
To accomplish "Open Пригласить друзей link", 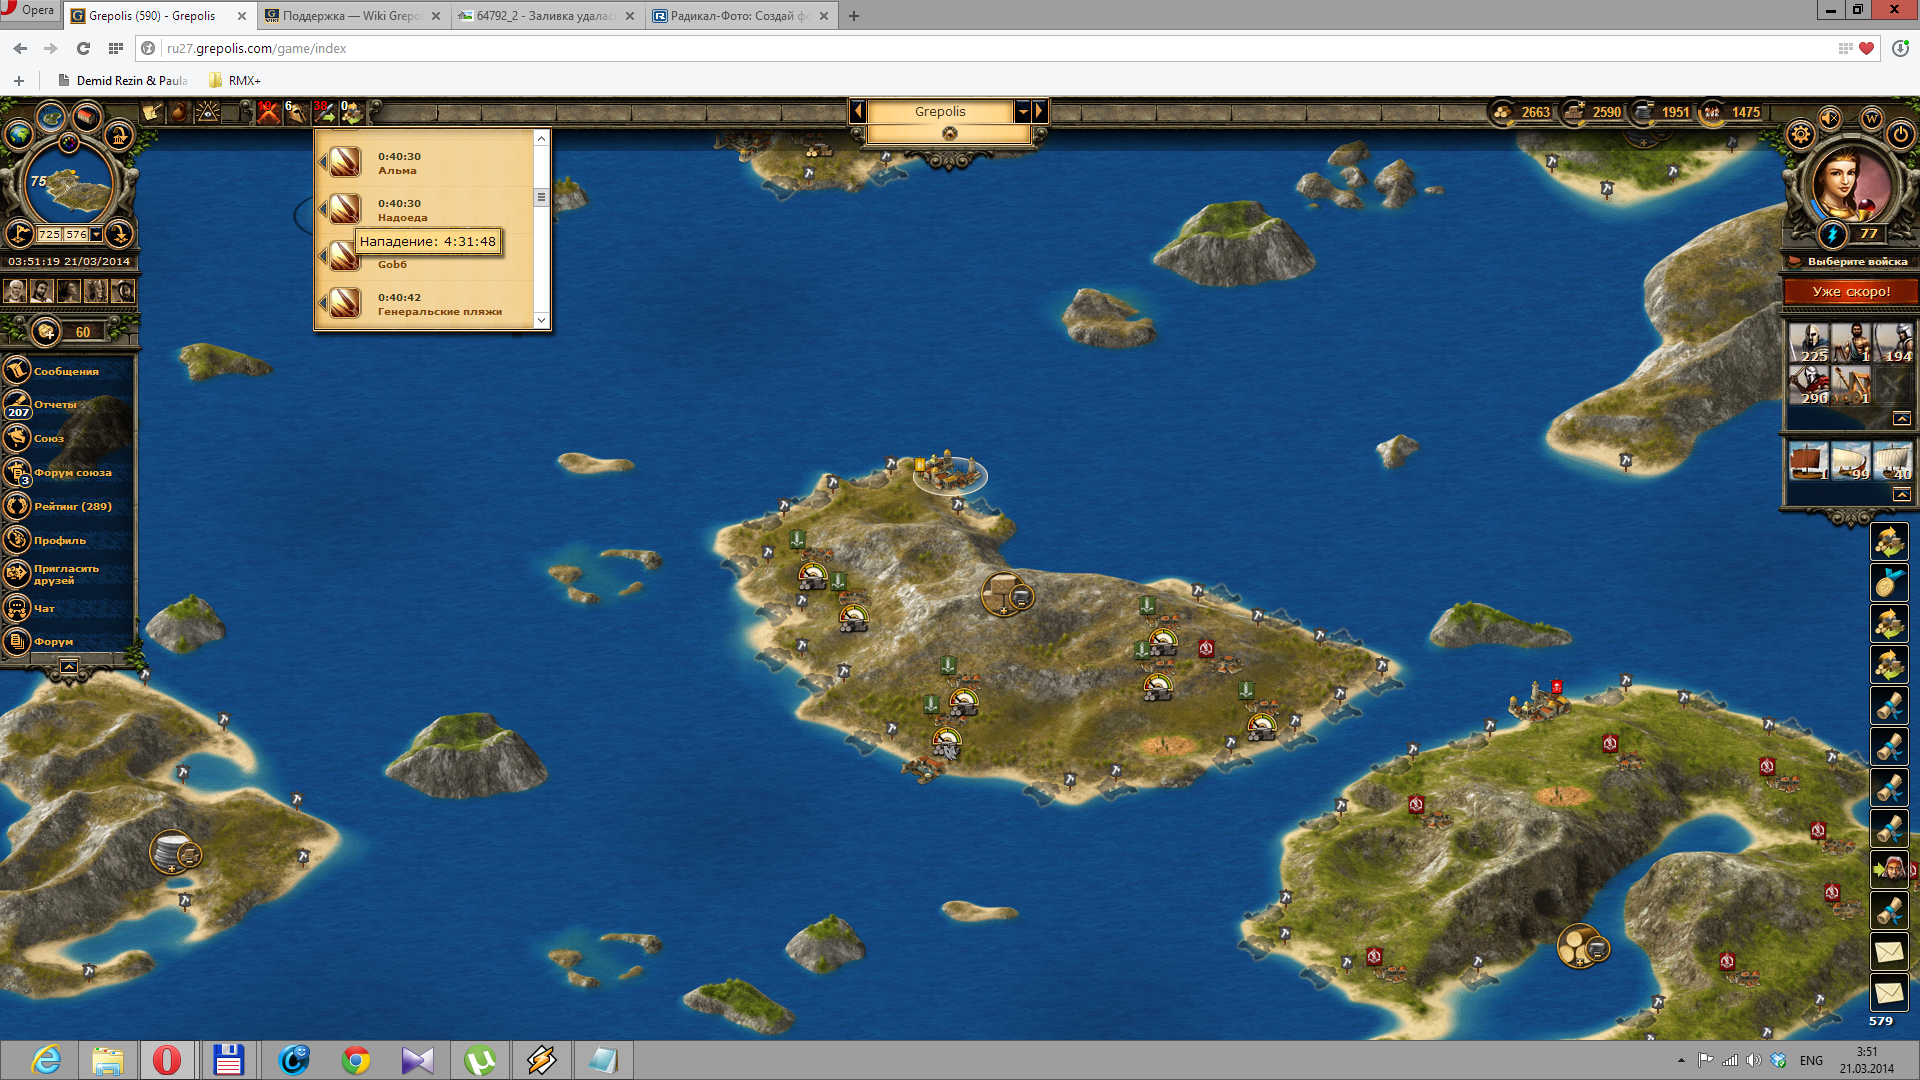I will click(x=66, y=574).
